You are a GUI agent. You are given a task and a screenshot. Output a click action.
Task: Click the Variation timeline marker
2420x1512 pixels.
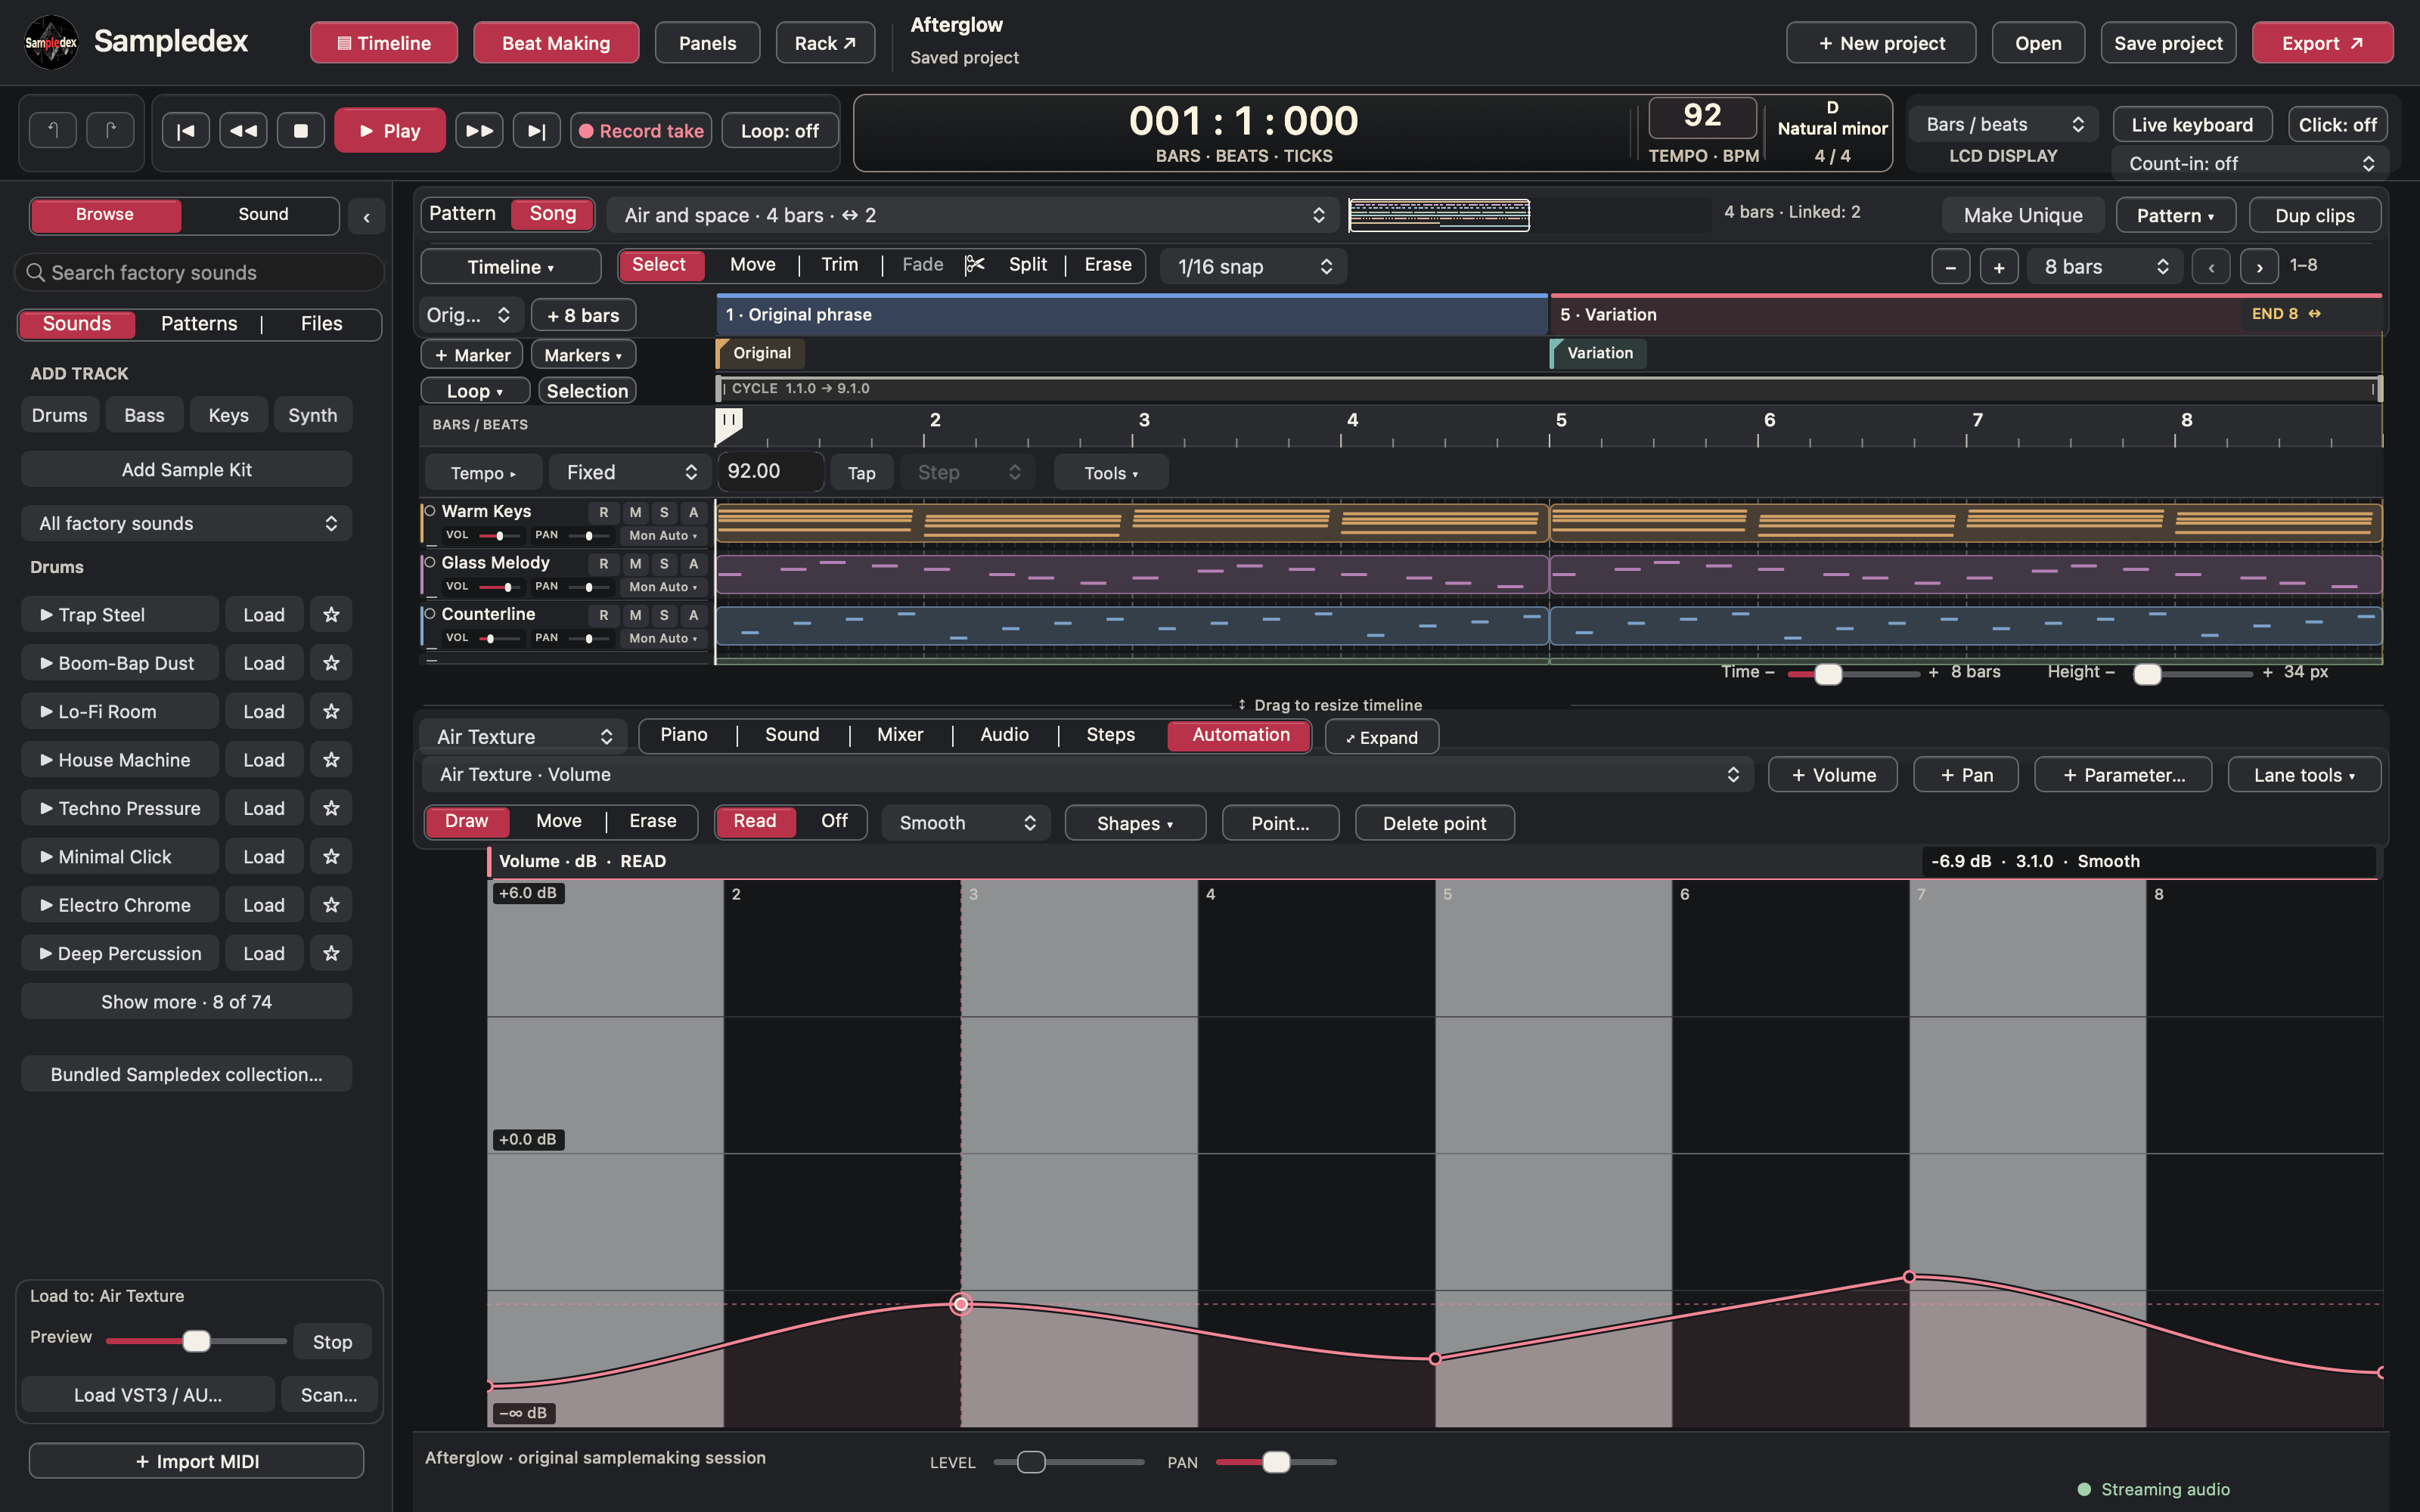[x=1597, y=353]
